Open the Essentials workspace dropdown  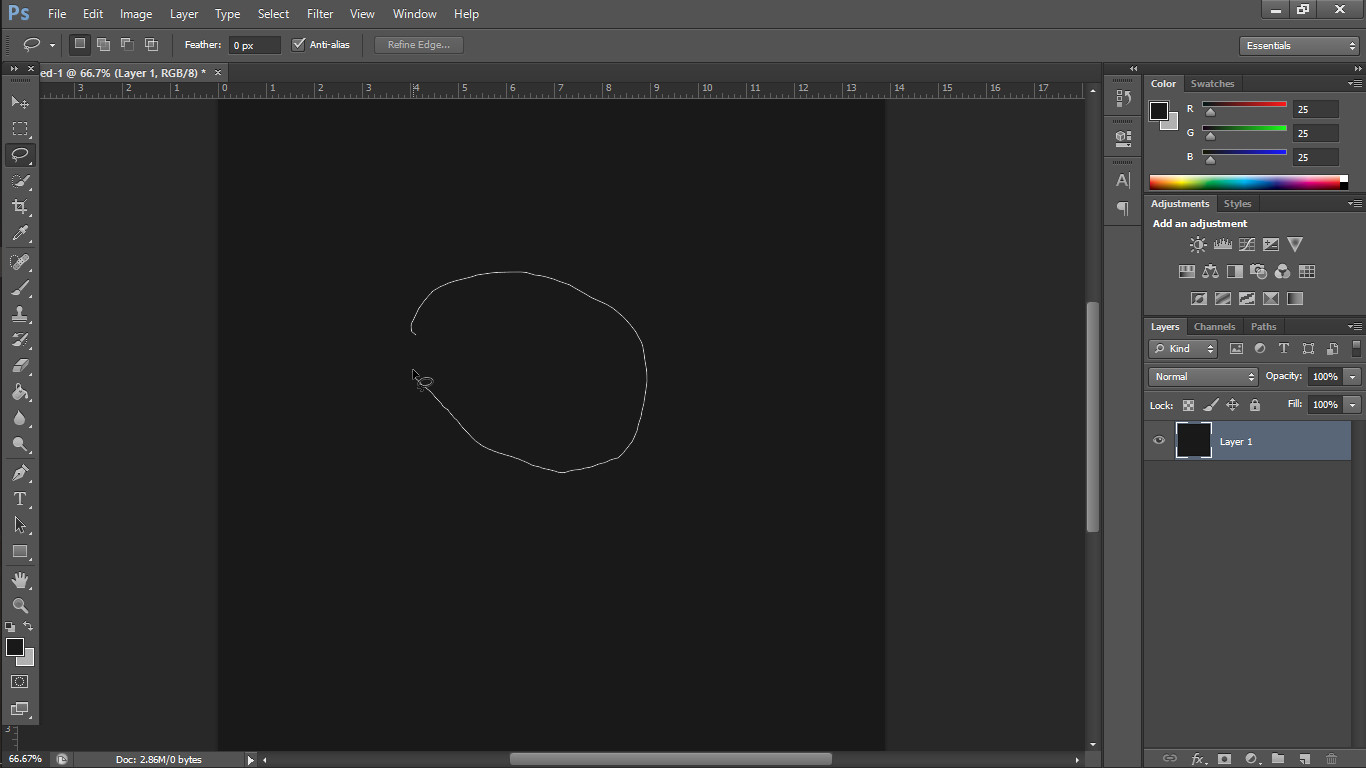(1299, 46)
